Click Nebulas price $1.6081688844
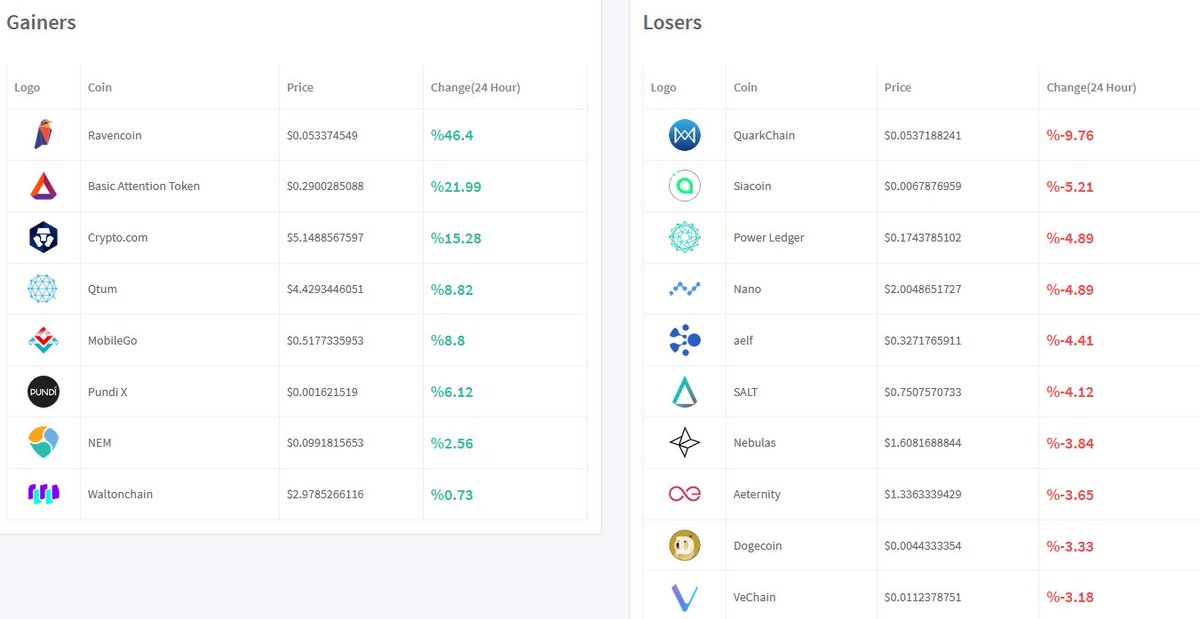 (x=923, y=443)
